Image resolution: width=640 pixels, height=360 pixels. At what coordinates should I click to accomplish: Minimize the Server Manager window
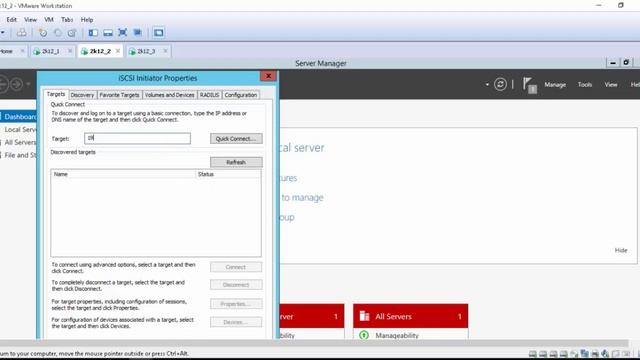[x=613, y=63]
